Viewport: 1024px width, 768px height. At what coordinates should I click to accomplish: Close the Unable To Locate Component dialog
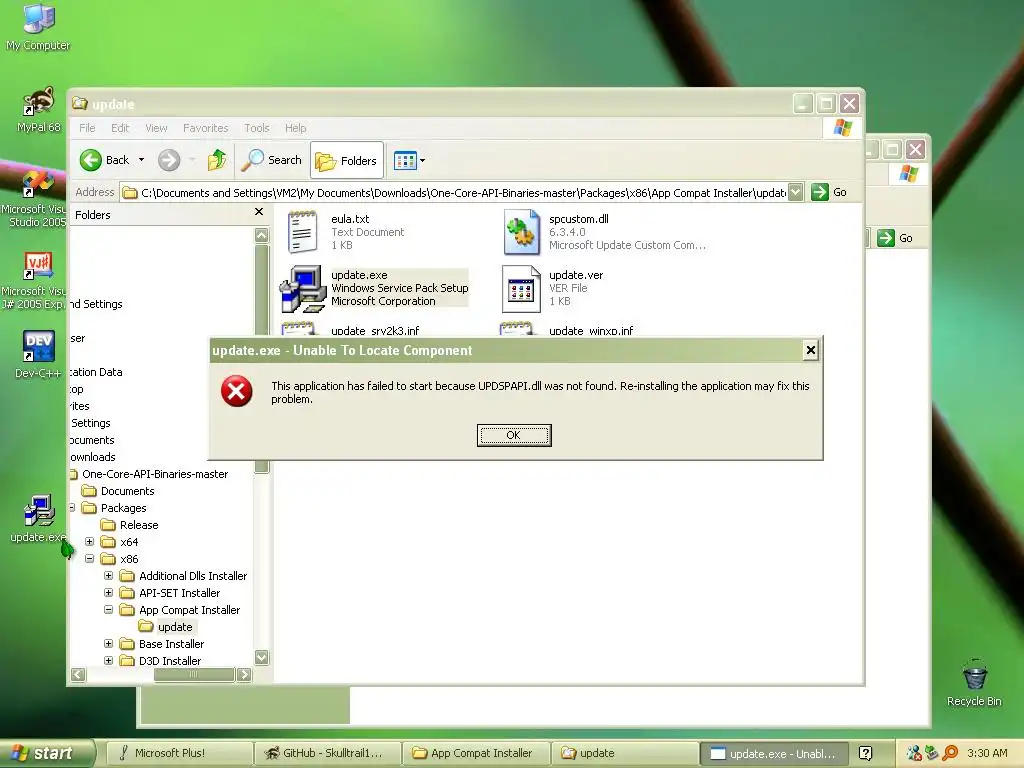(810, 351)
